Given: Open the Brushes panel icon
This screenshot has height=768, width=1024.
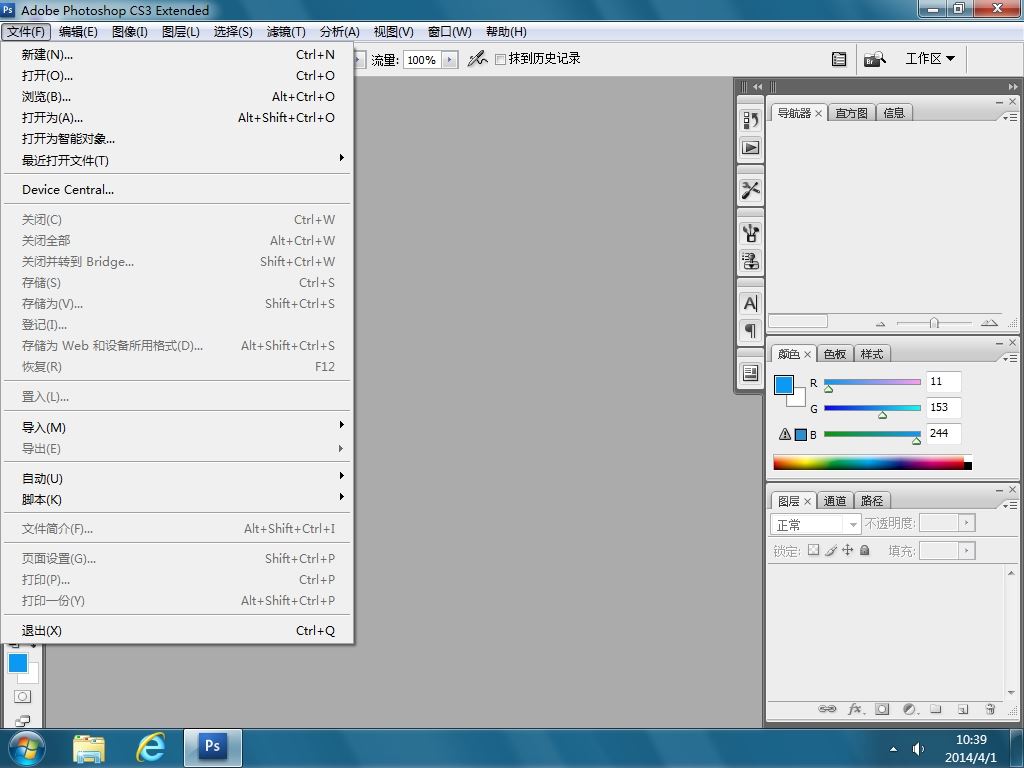Looking at the screenshot, I should coord(750,233).
